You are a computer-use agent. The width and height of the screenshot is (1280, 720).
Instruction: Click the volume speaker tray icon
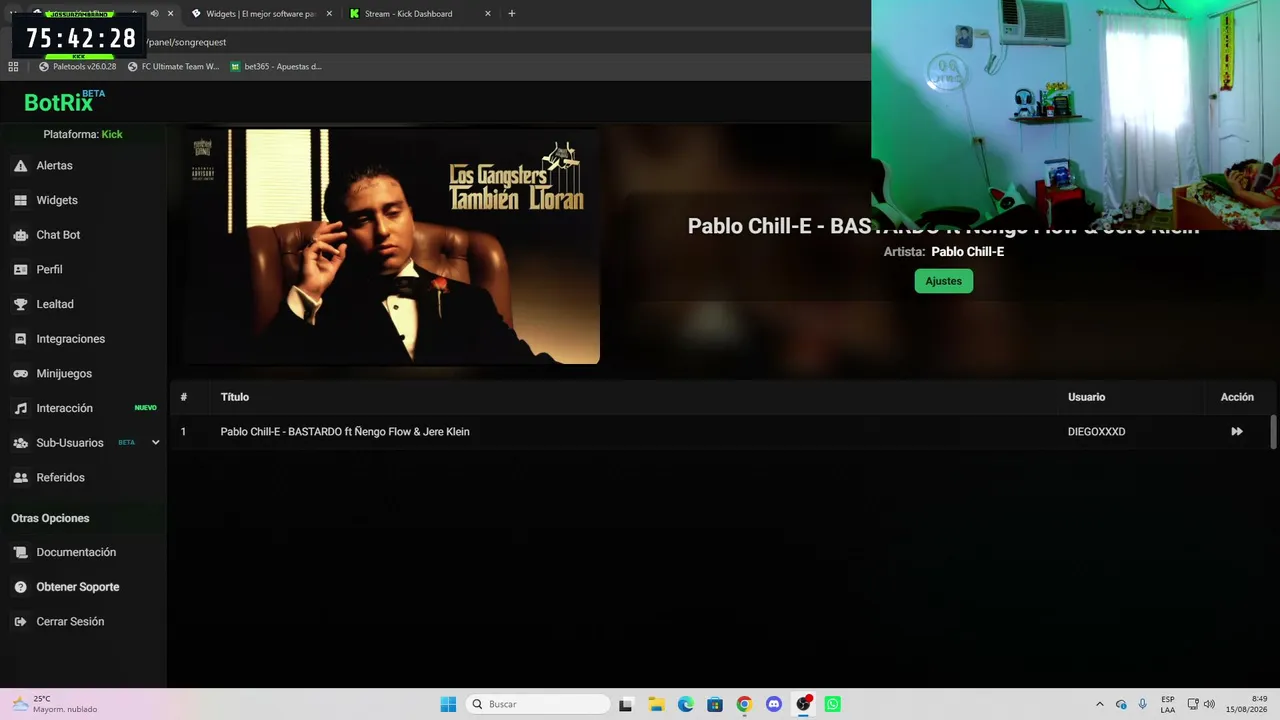pos(1209,704)
